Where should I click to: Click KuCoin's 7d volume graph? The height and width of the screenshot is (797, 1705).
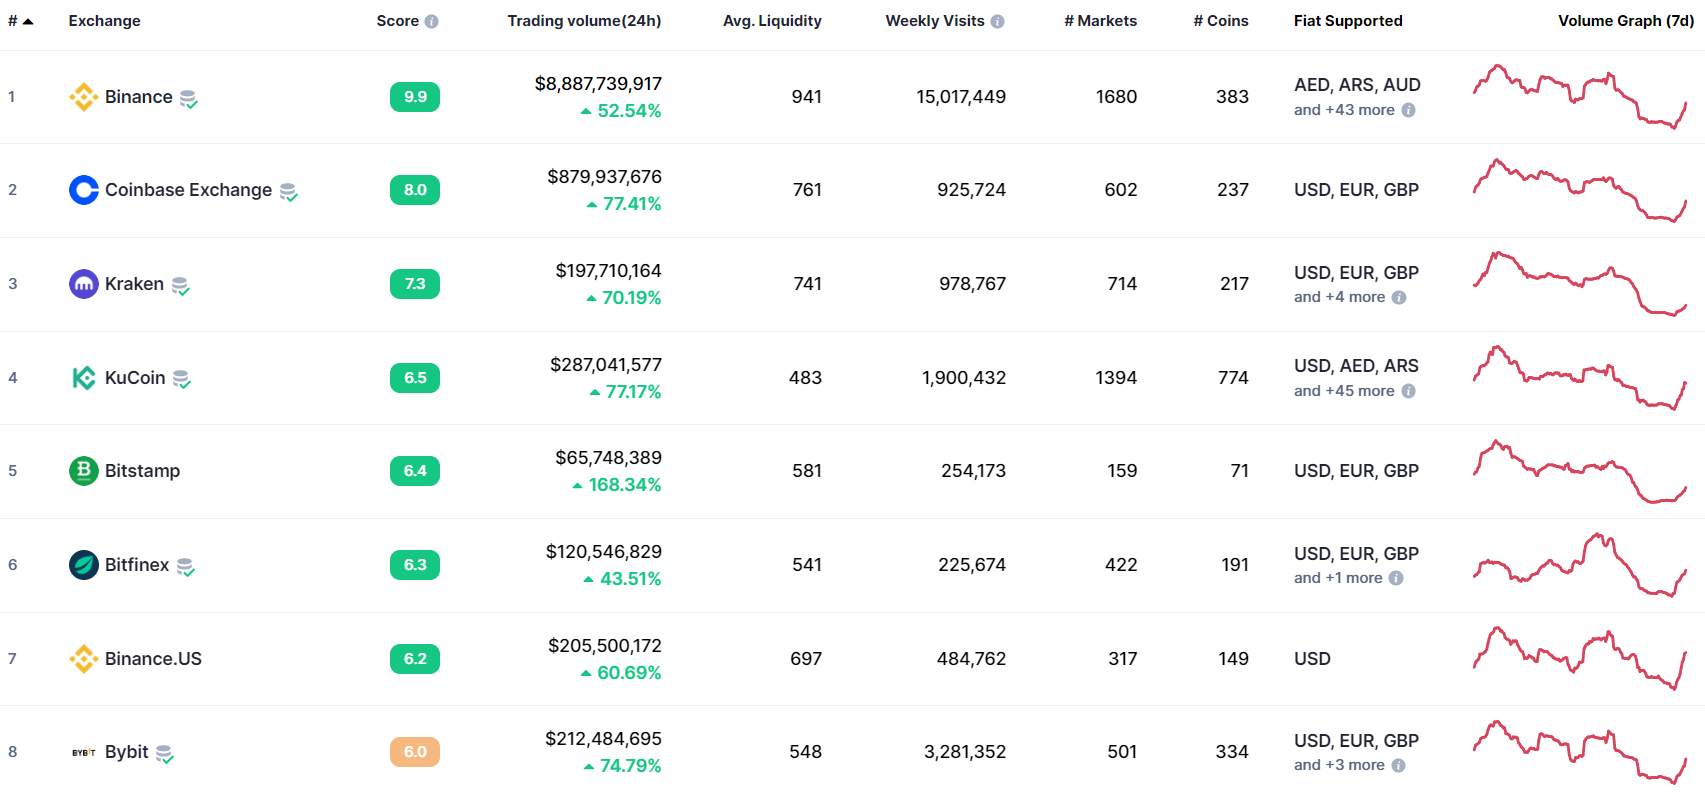[1580, 378]
